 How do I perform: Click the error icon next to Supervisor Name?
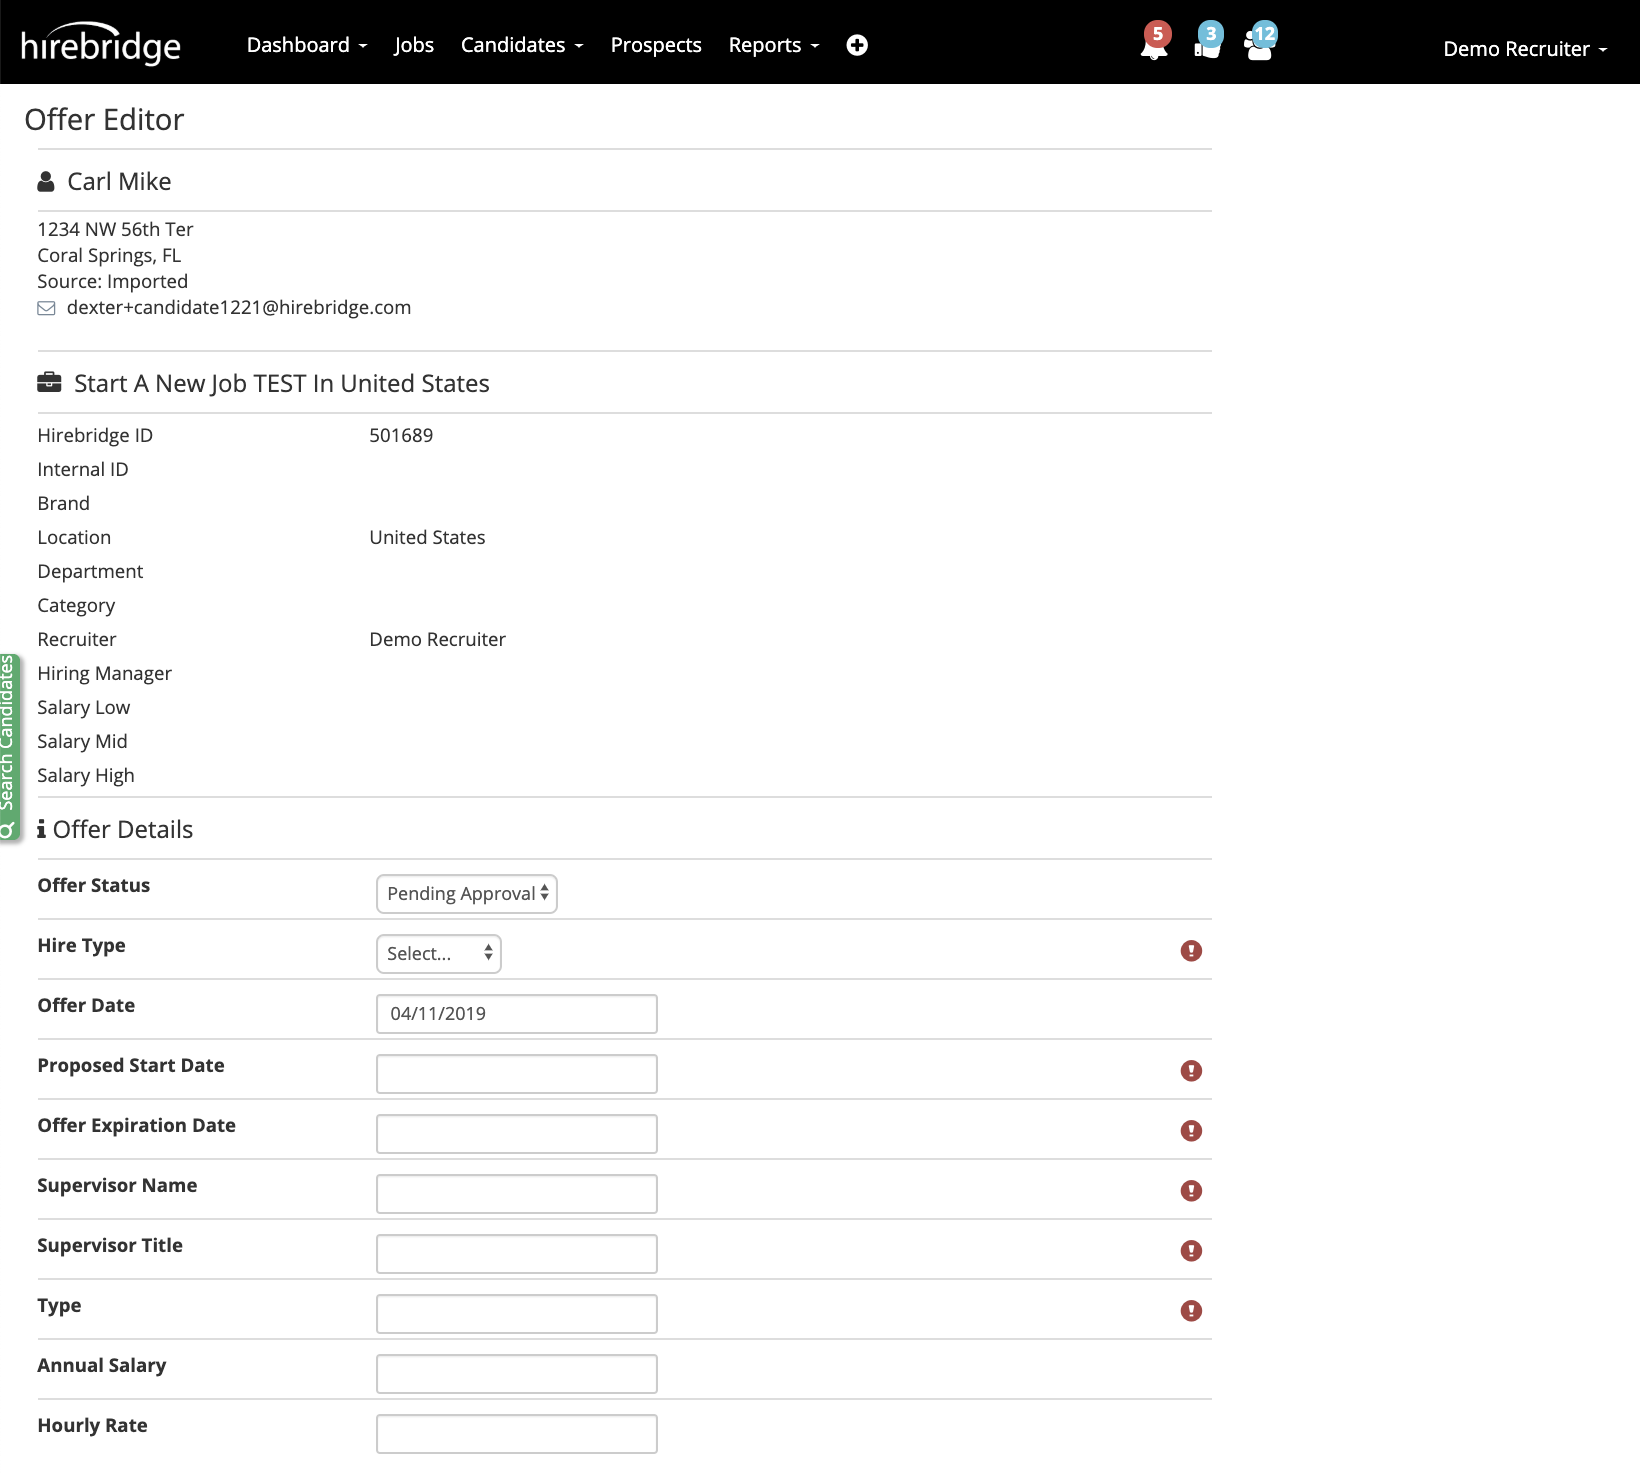click(1190, 1191)
